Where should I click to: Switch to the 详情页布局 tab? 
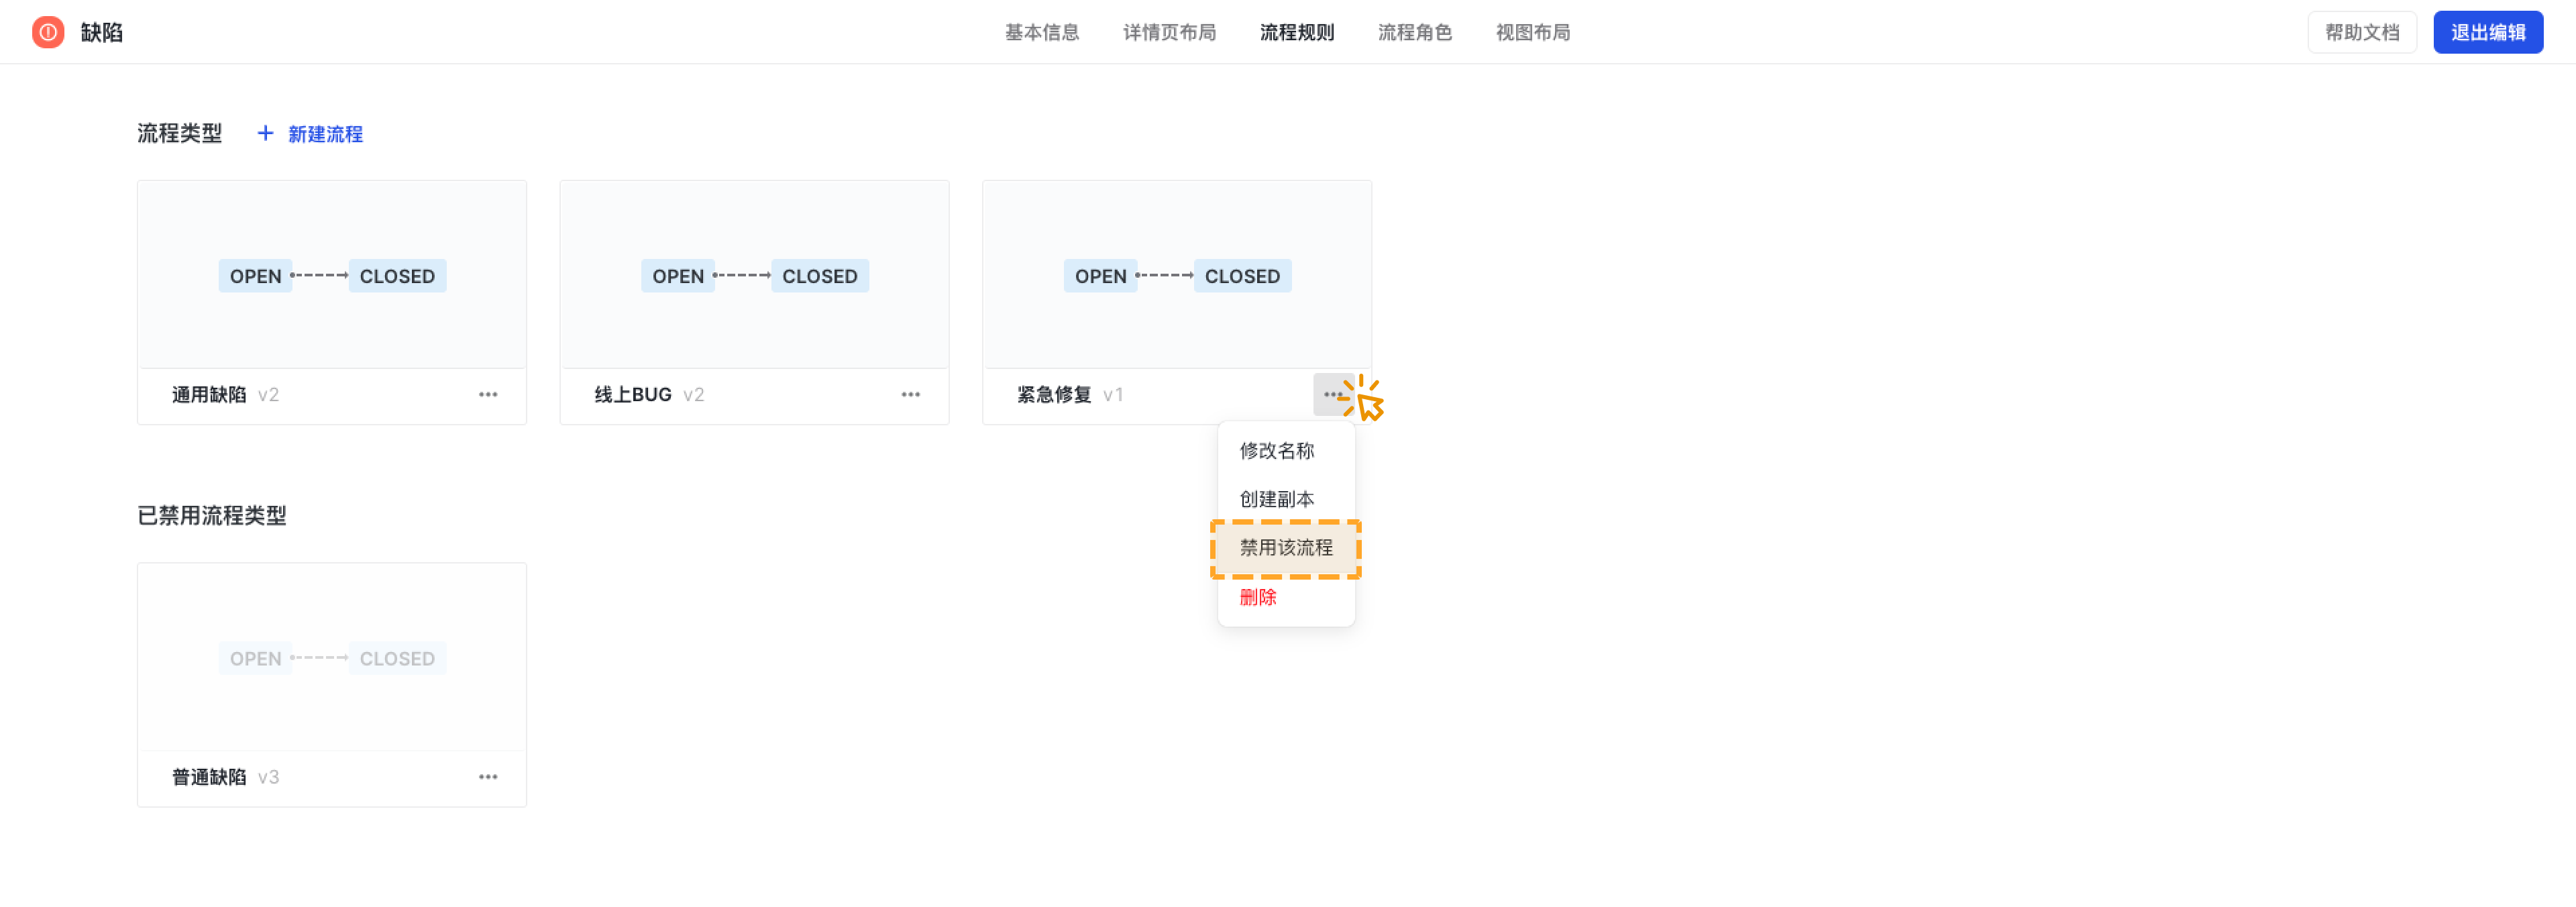click(x=1169, y=32)
